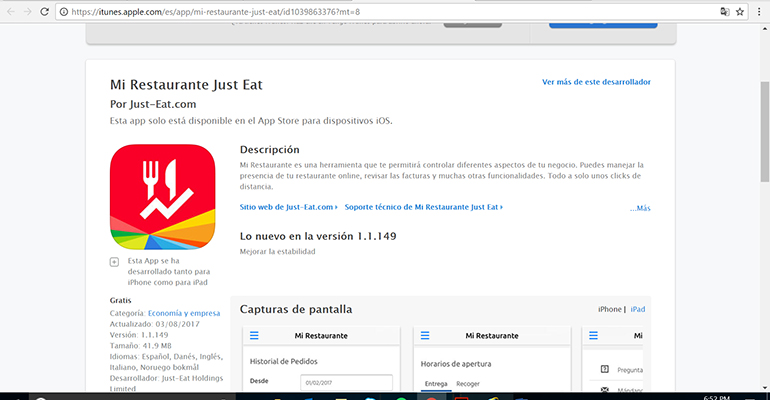The image size is (770, 400).
Task: Click hamburger menu in the Pregunta screenshot
Action: click(593, 336)
